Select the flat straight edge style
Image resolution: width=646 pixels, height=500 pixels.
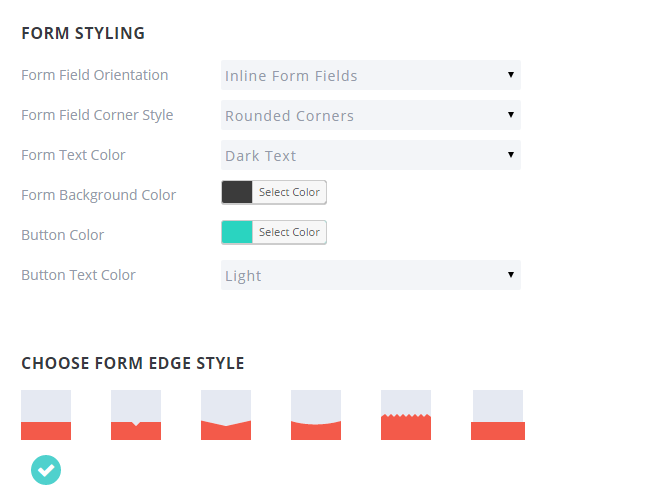46,415
